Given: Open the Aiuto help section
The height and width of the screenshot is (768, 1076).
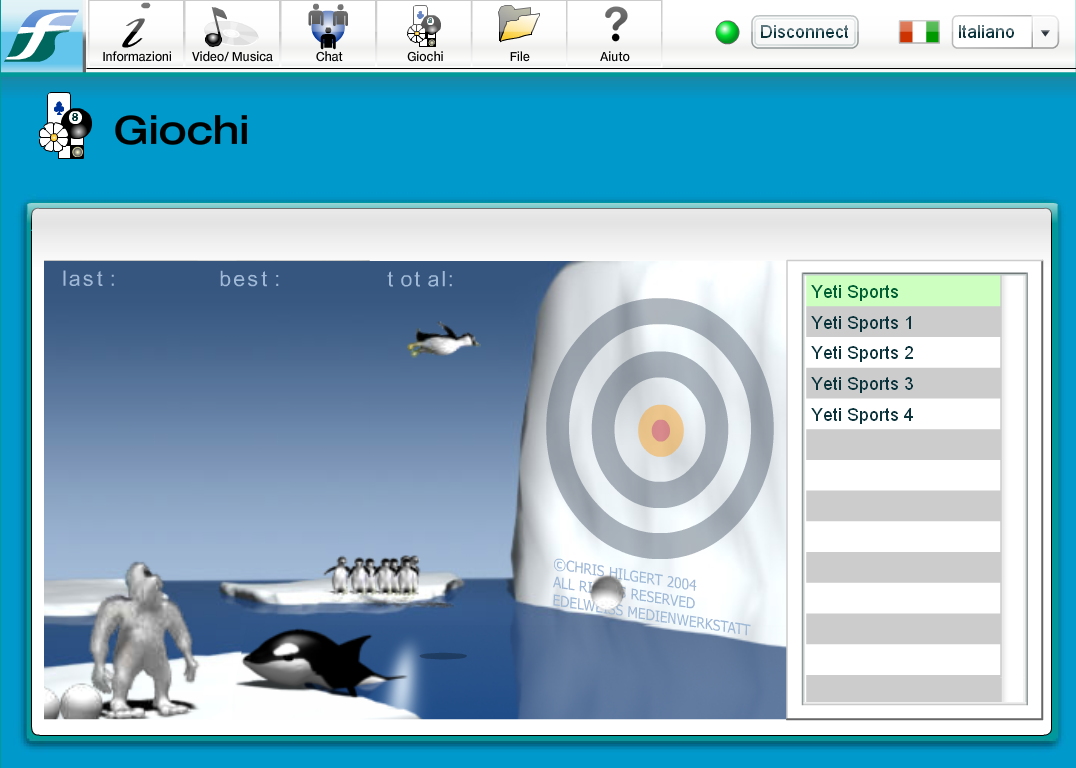Looking at the screenshot, I should 615,34.
